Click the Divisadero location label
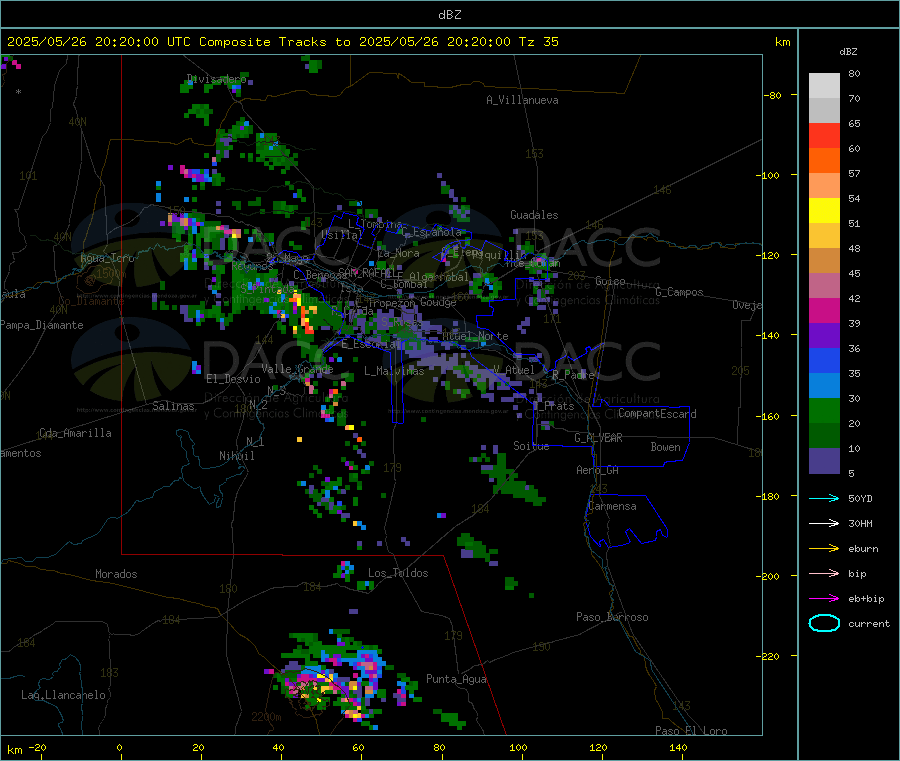900x761 pixels. click(x=216, y=79)
